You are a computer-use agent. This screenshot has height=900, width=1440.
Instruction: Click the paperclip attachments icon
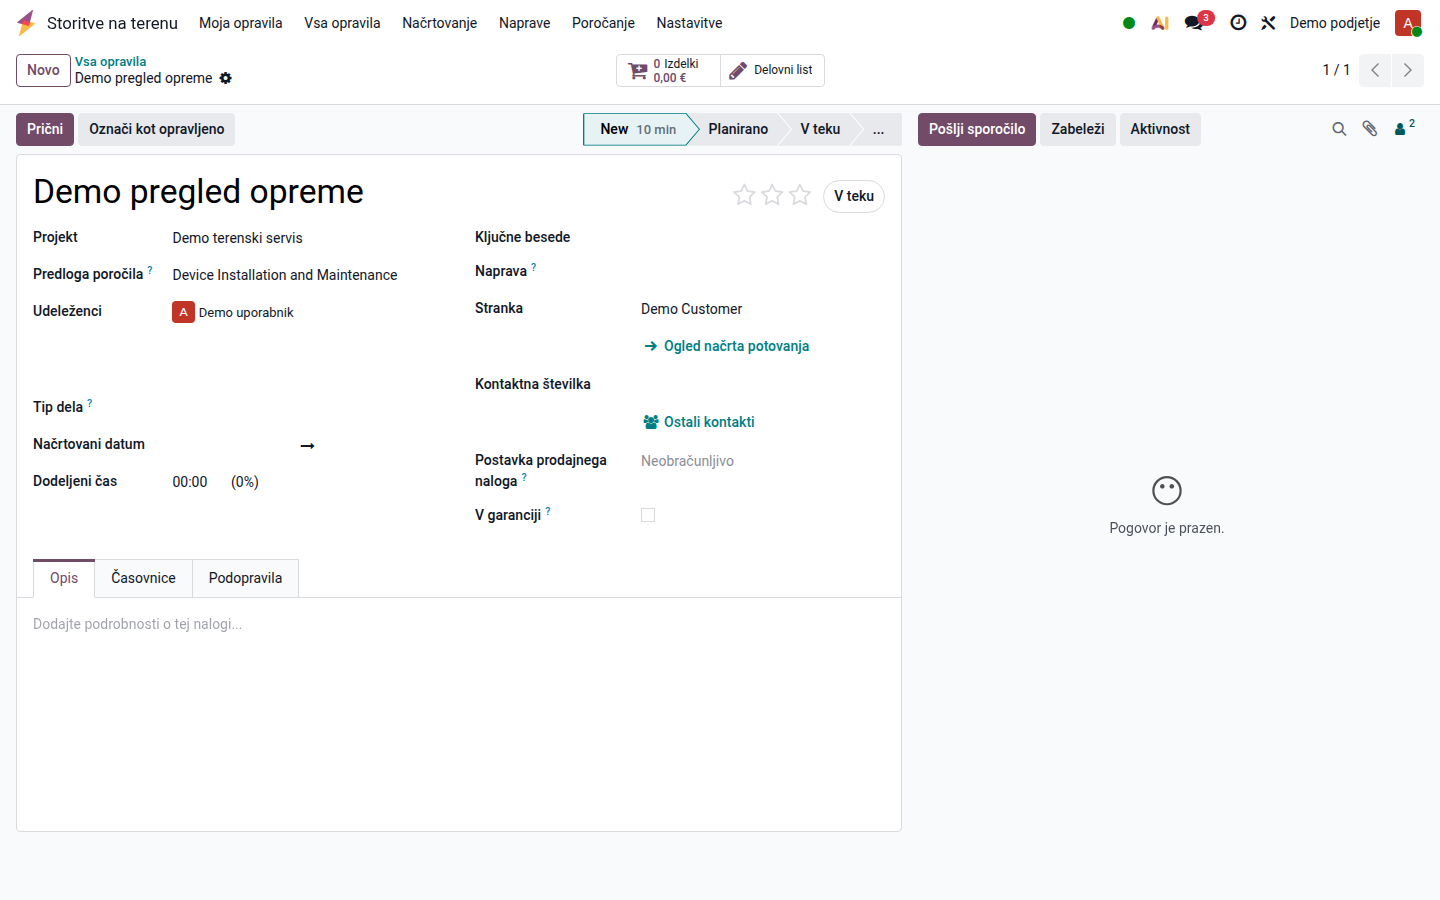[1370, 129]
